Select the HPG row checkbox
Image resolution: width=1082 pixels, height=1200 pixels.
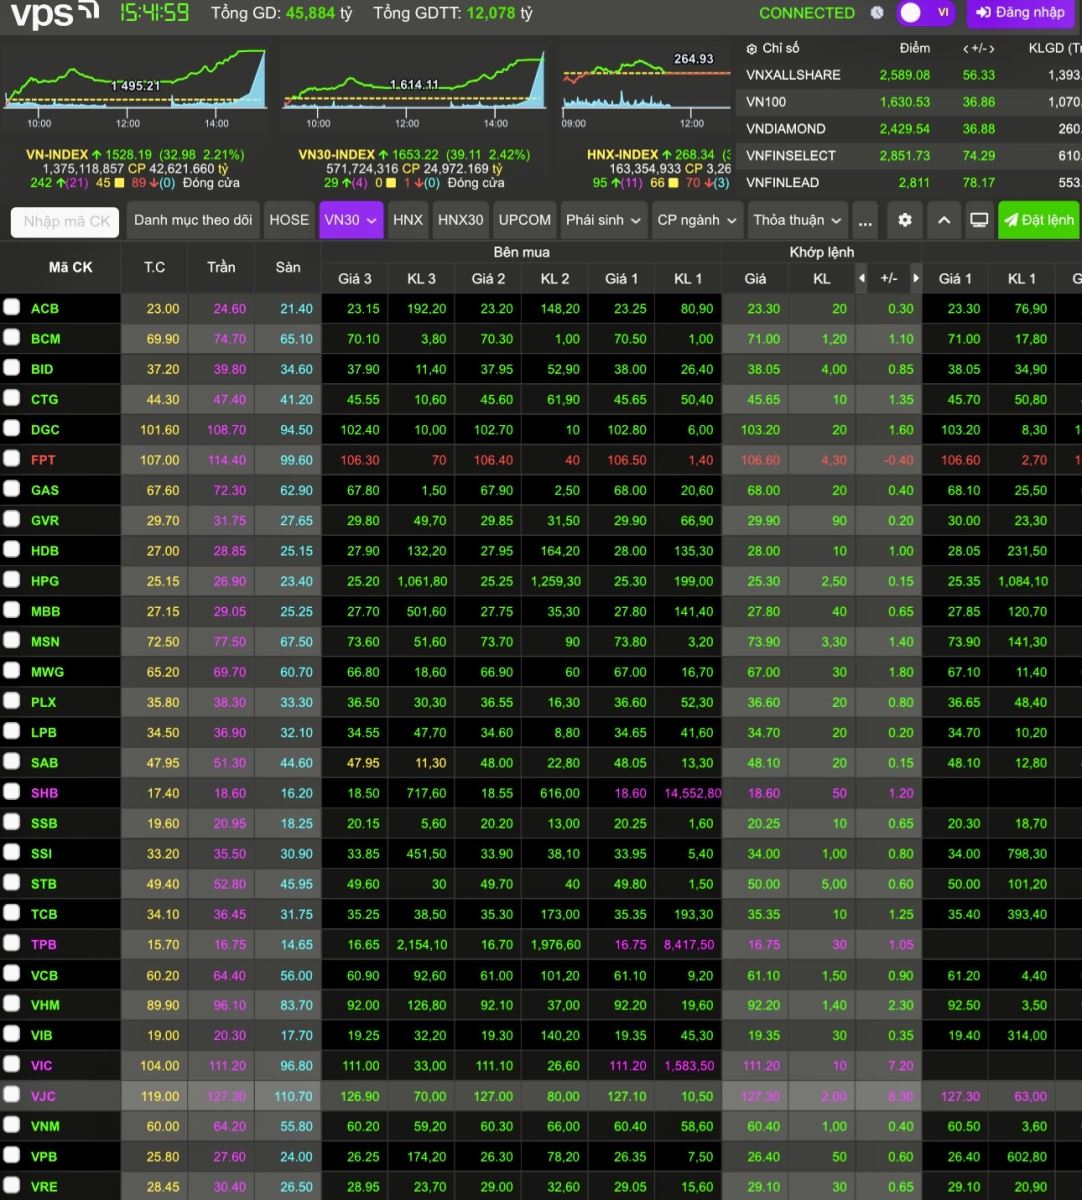point(11,580)
